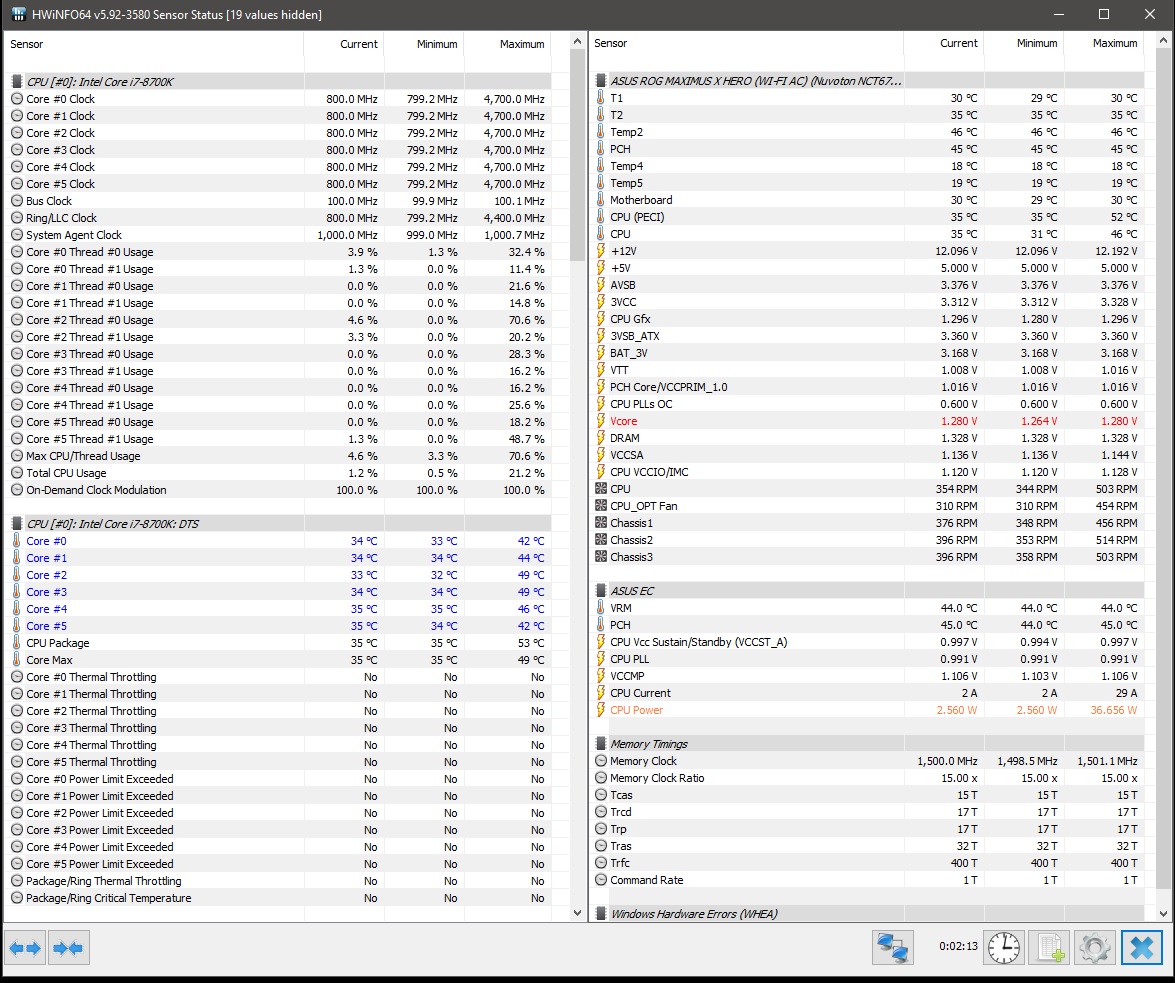Screen dimensions: 1175x983
Task: Select the Core Max temperature row
Action: click(278, 660)
